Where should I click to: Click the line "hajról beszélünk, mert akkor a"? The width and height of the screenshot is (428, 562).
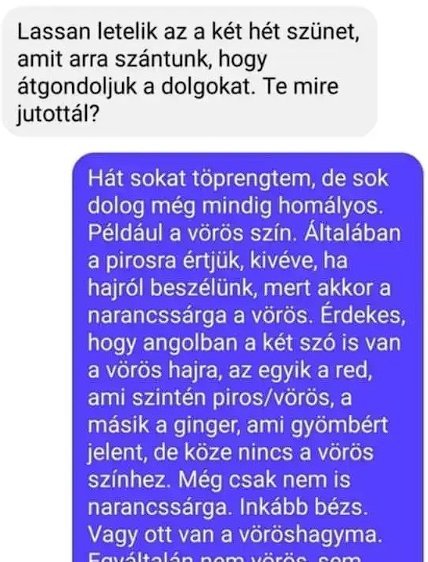coord(239,289)
